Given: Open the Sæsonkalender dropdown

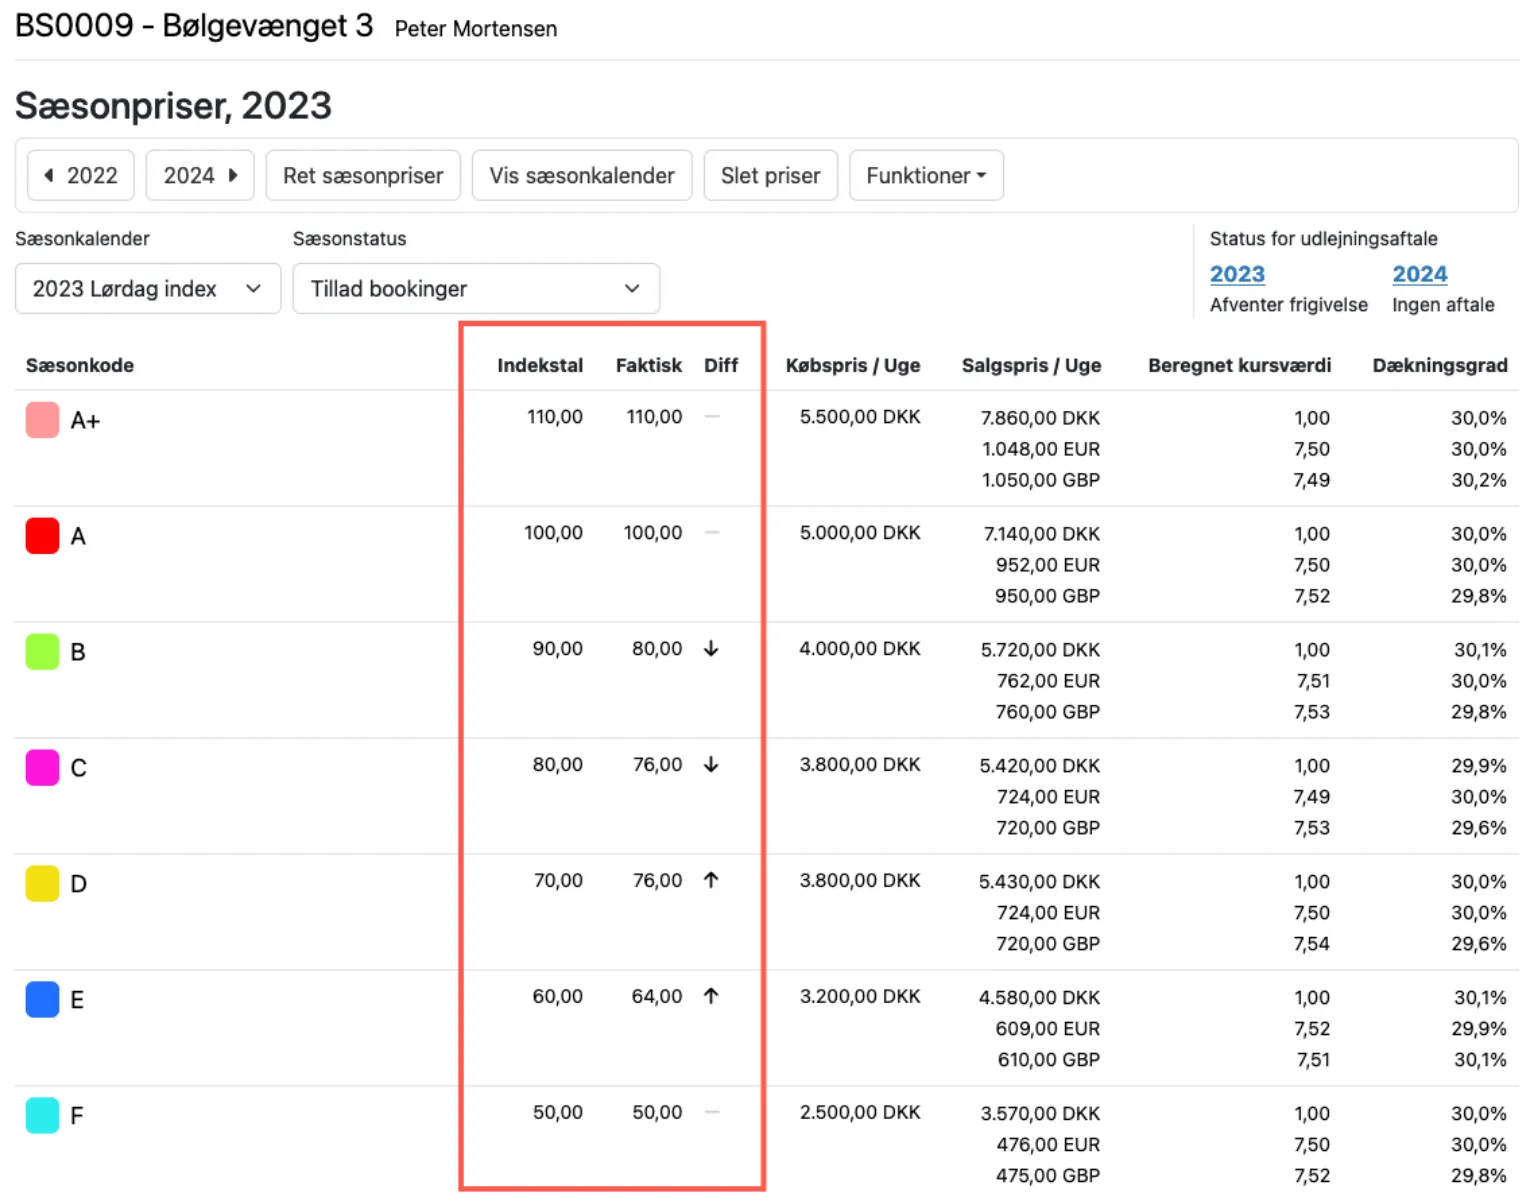Looking at the screenshot, I should coord(147,289).
